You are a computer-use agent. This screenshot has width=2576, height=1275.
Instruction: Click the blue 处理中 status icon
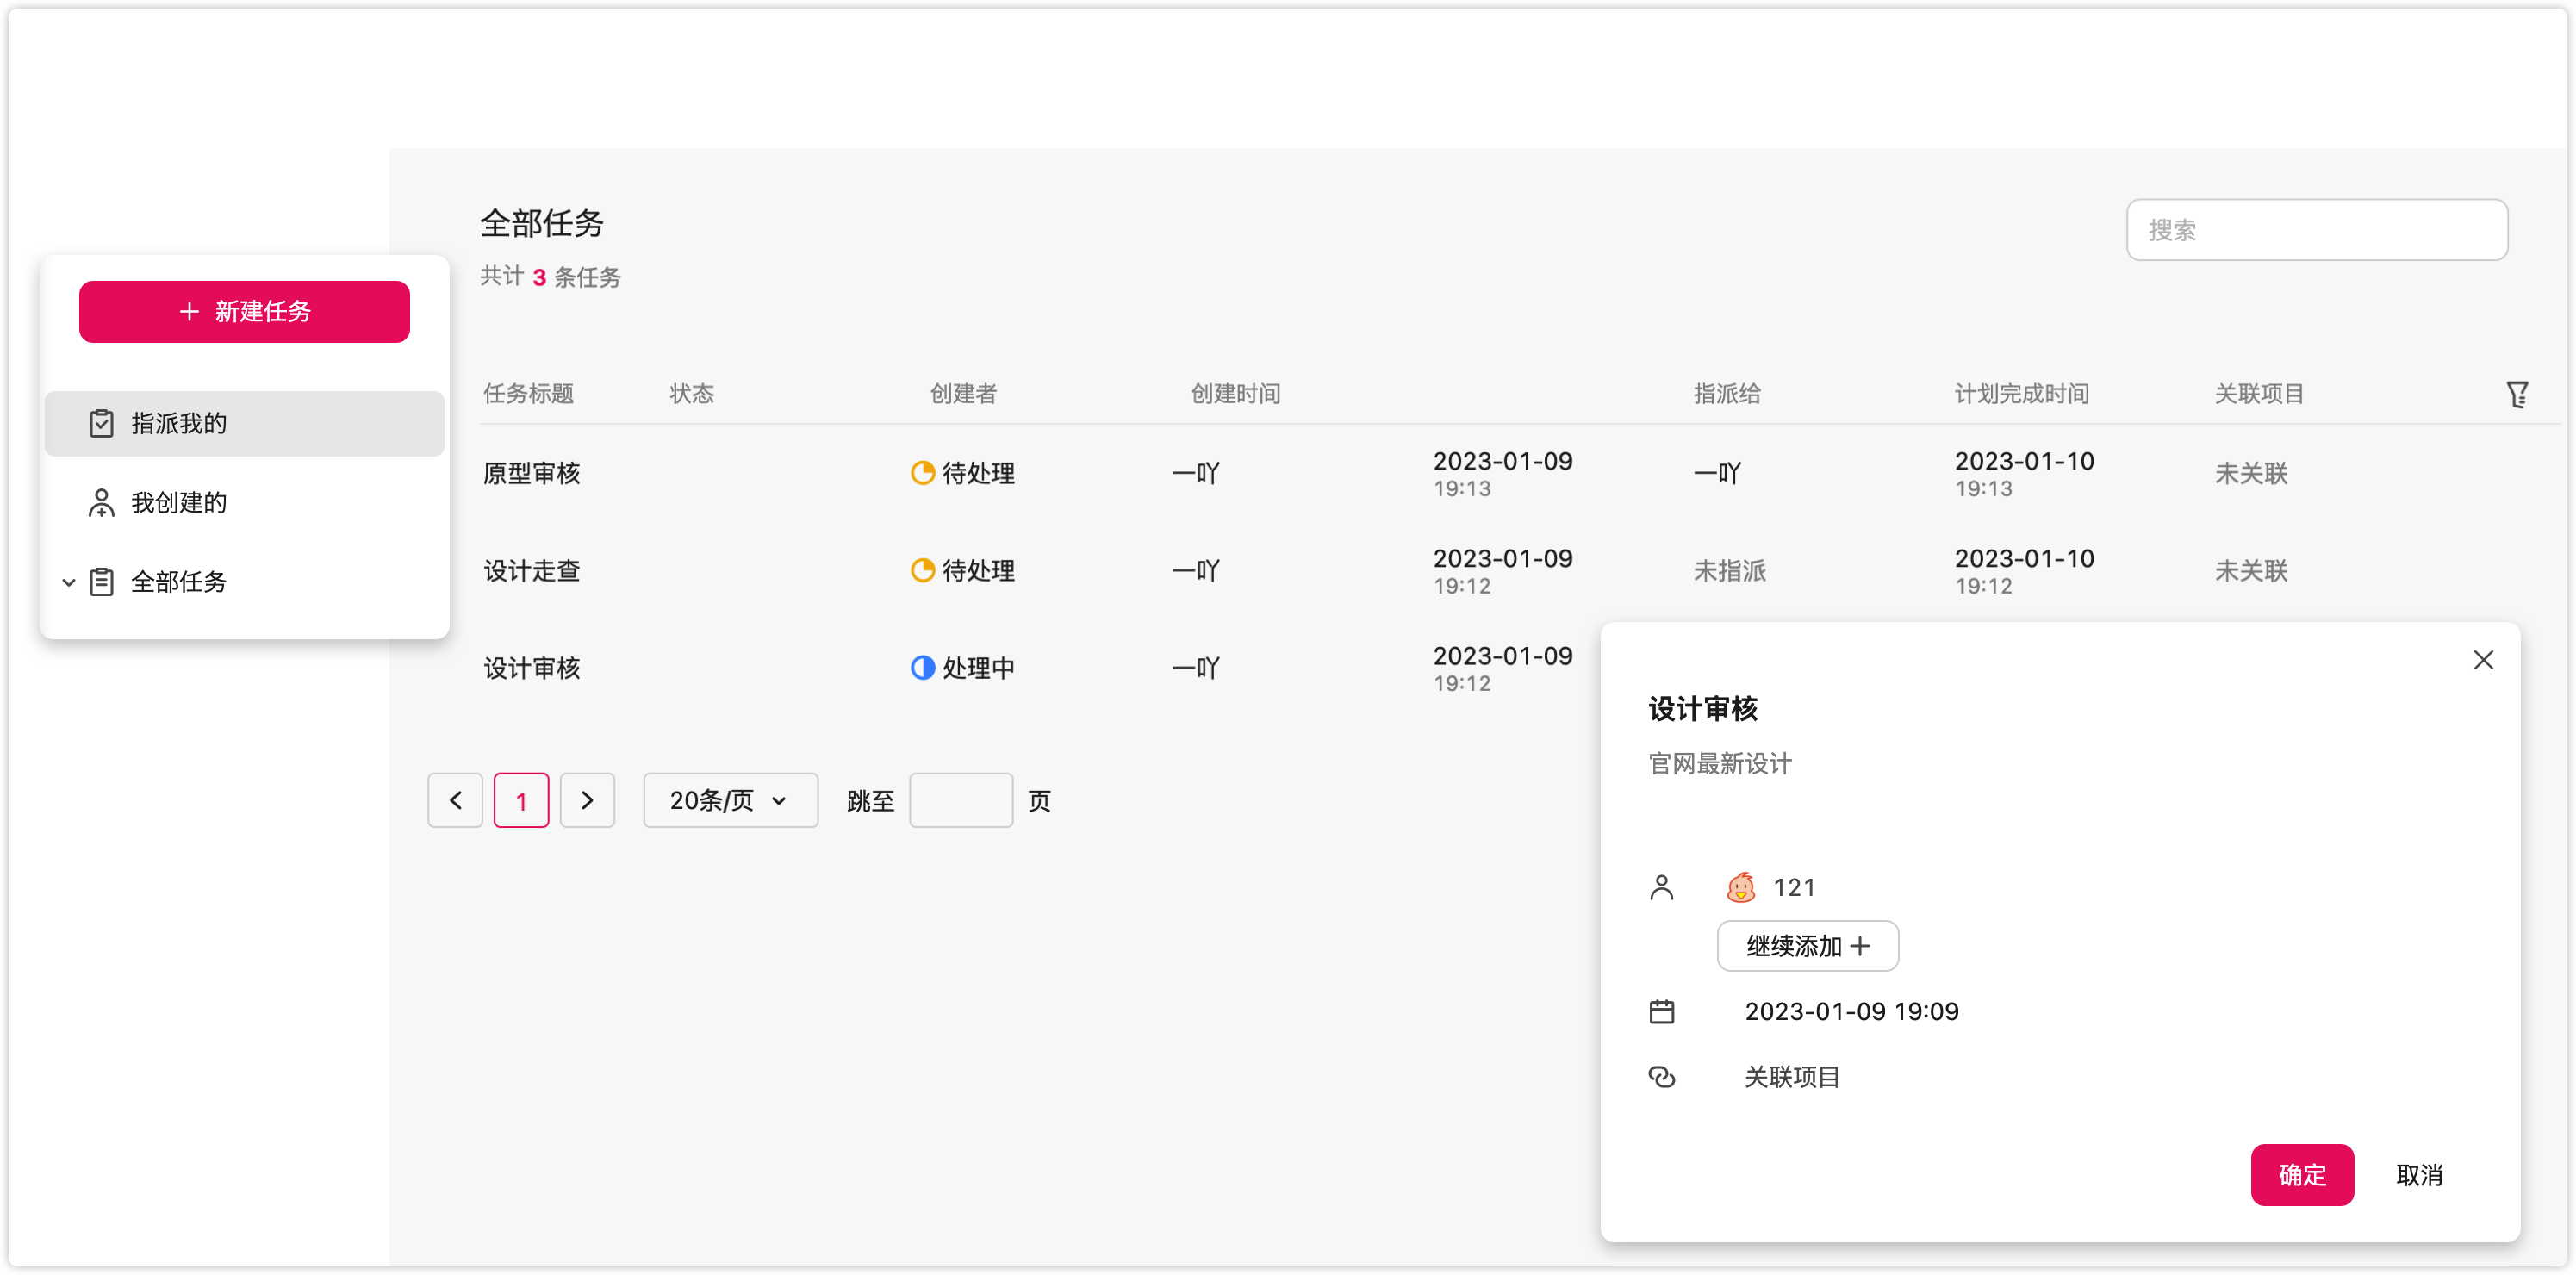point(922,668)
